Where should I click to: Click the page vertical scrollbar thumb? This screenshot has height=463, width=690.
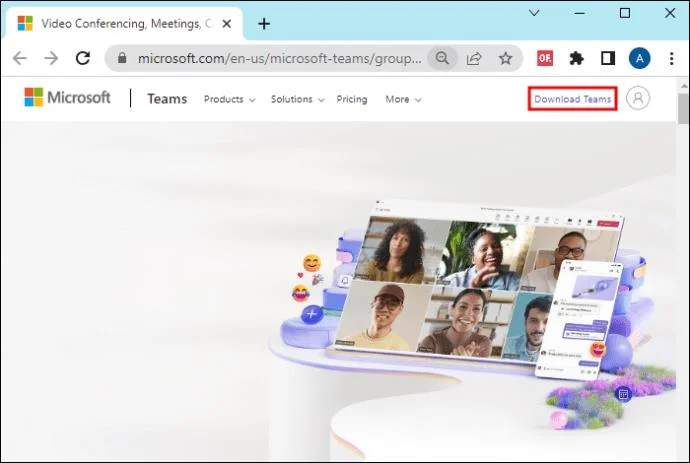point(683,108)
